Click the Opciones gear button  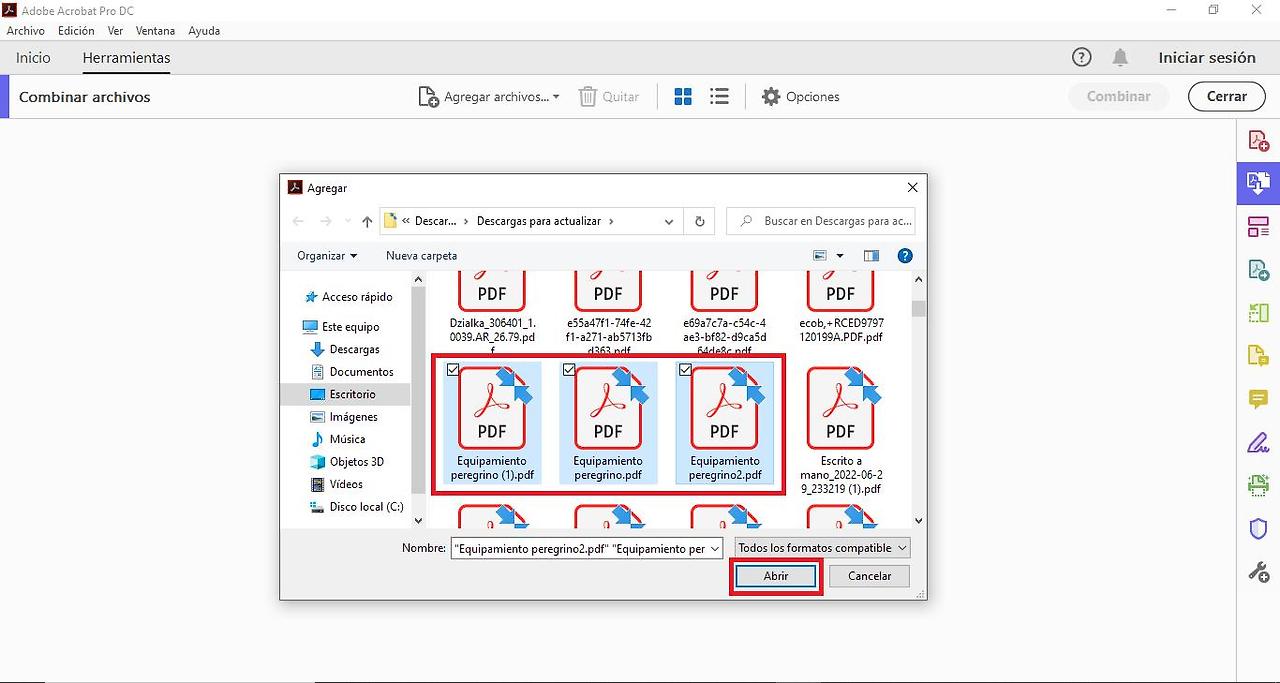tap(800, 97)
